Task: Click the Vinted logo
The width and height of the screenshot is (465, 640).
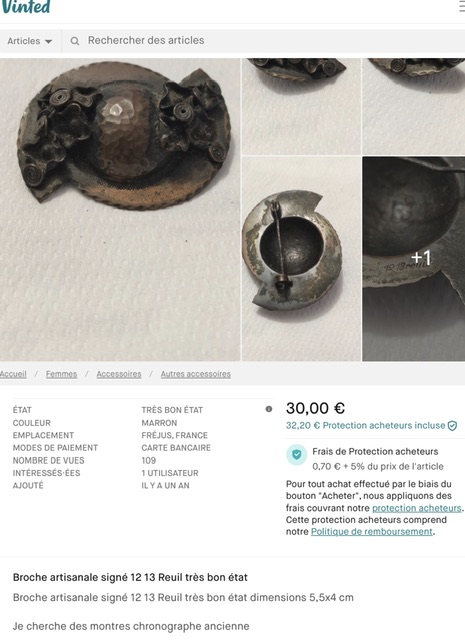Action: click(x=25, y=7)
